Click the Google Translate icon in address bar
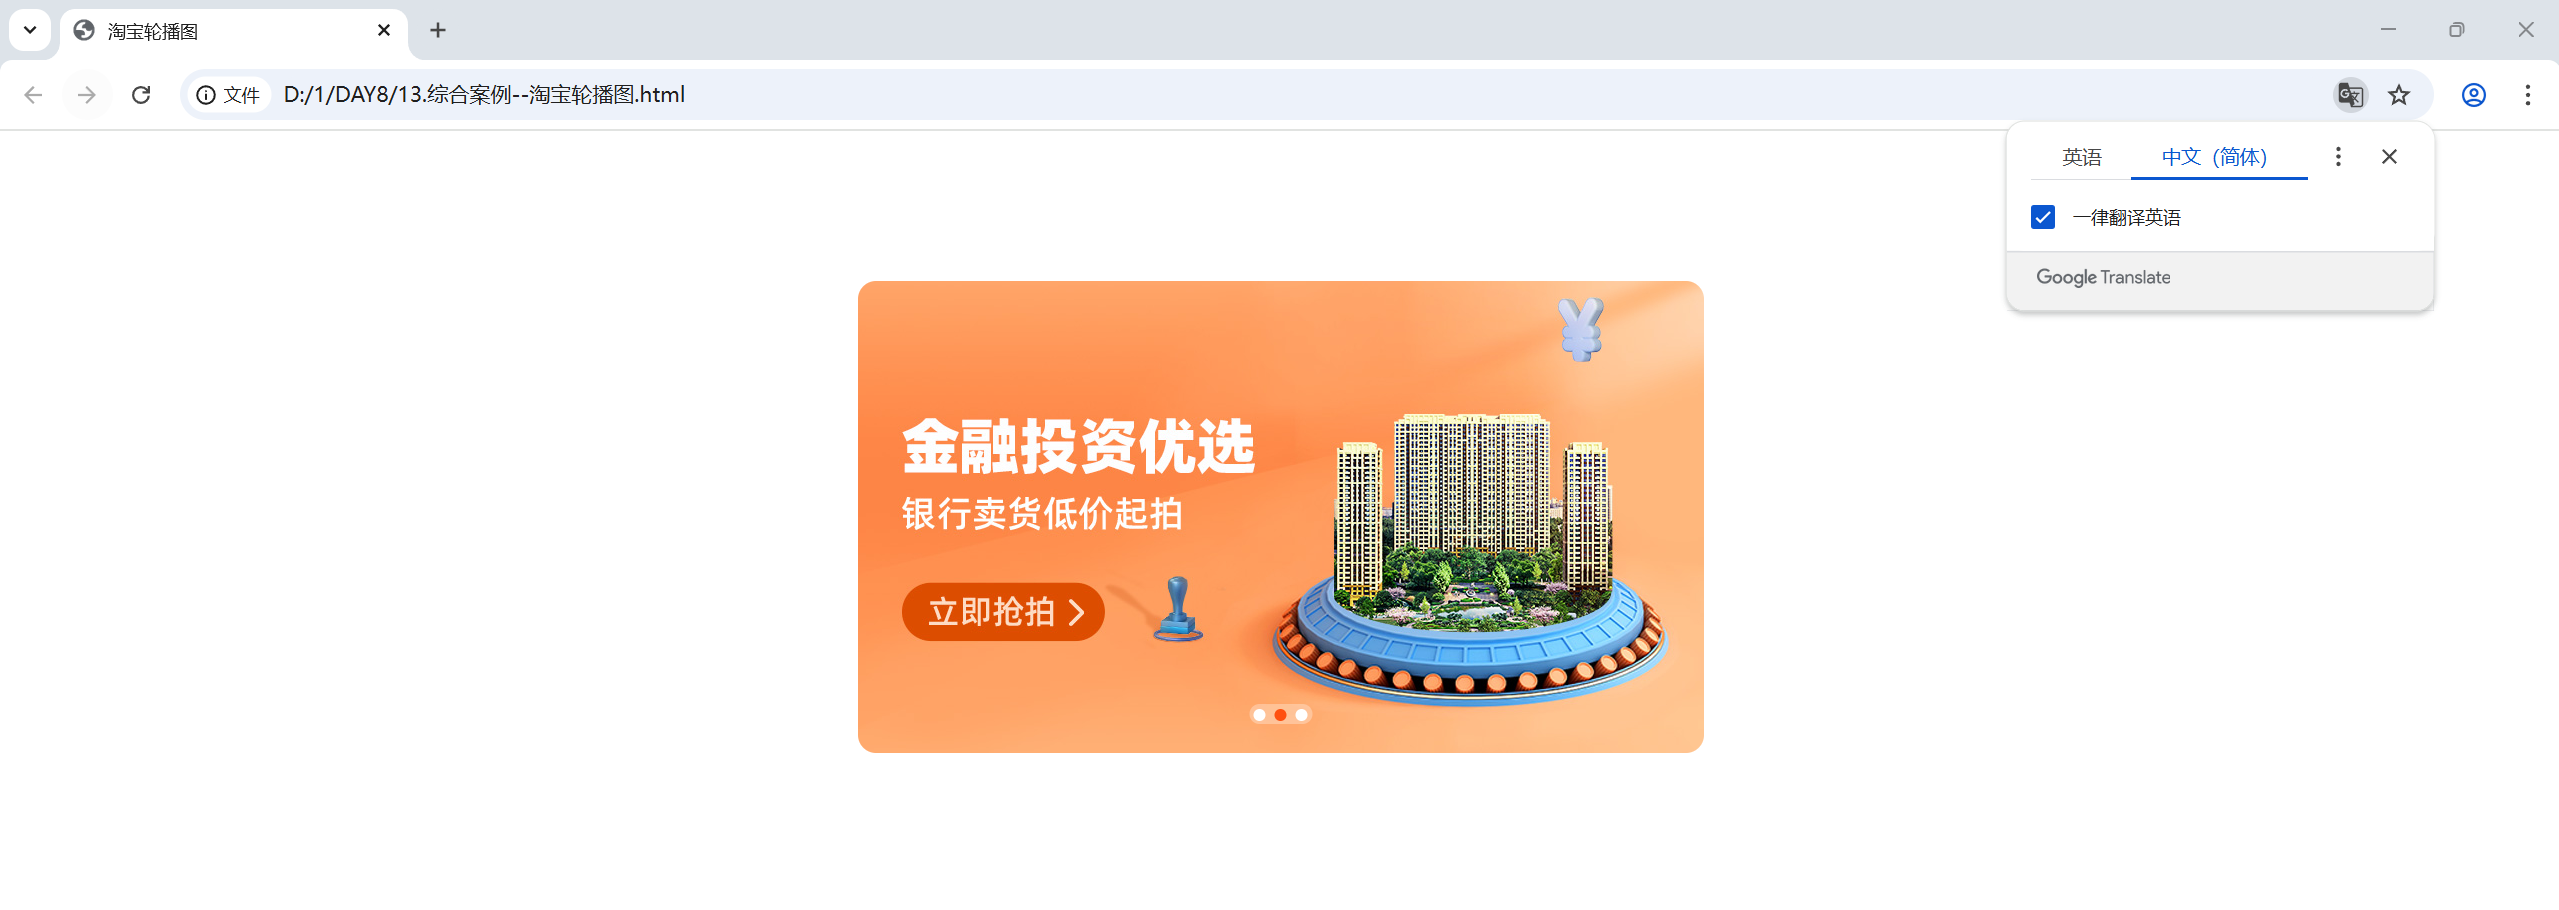This screenshot has height=910, width=2559. pyautogui.click(x=2350, y=95)
